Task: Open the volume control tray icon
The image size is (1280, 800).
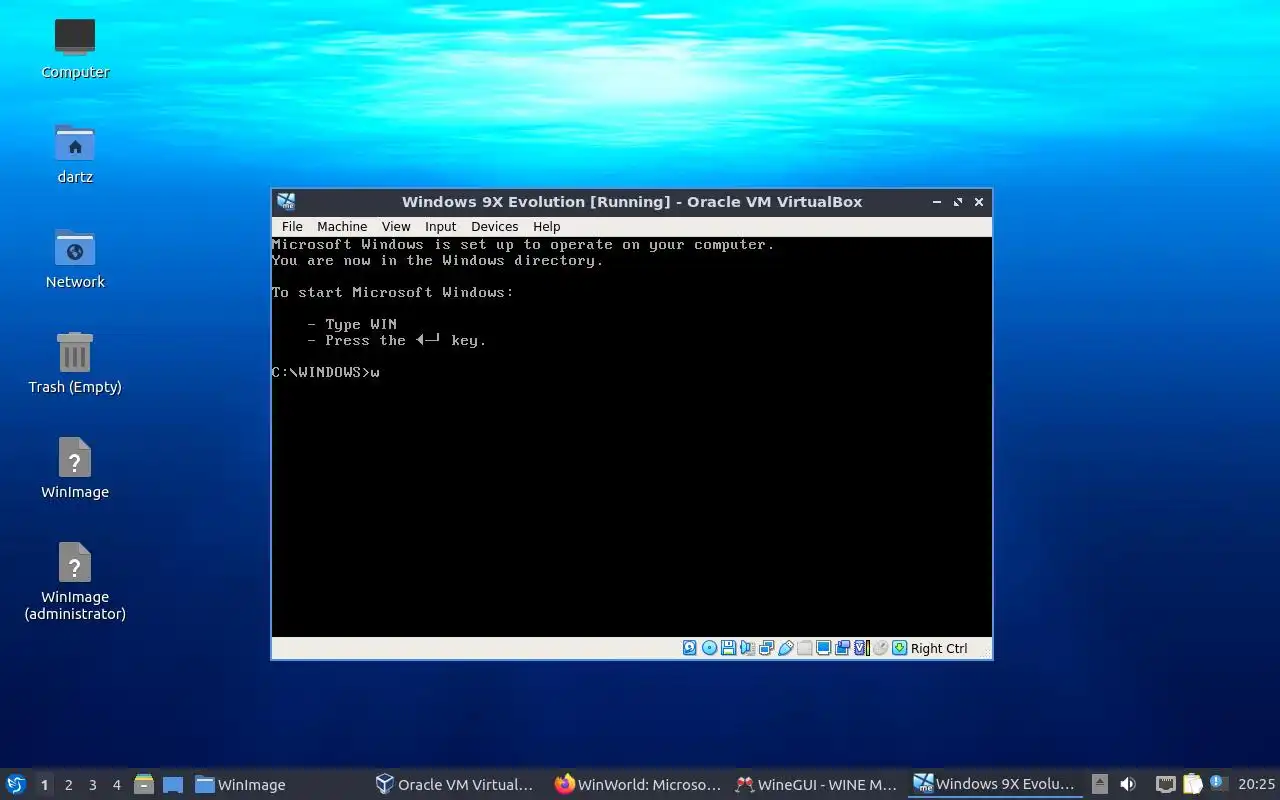Action: coord(1128,785)
